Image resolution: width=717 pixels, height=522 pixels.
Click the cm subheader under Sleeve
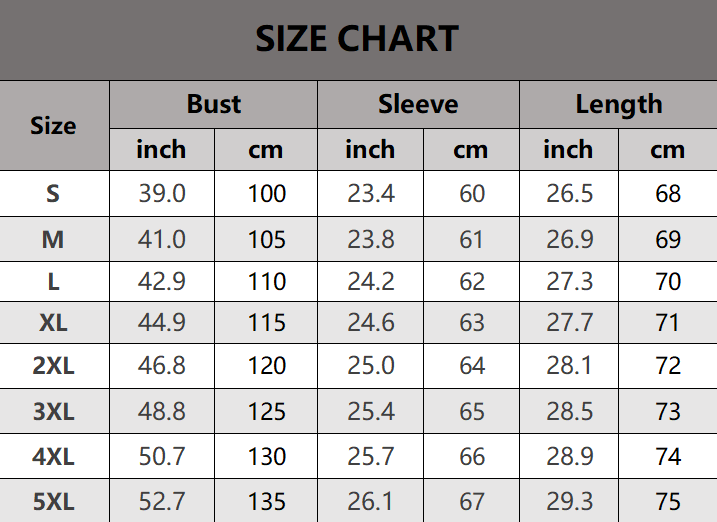pos(470,150)
